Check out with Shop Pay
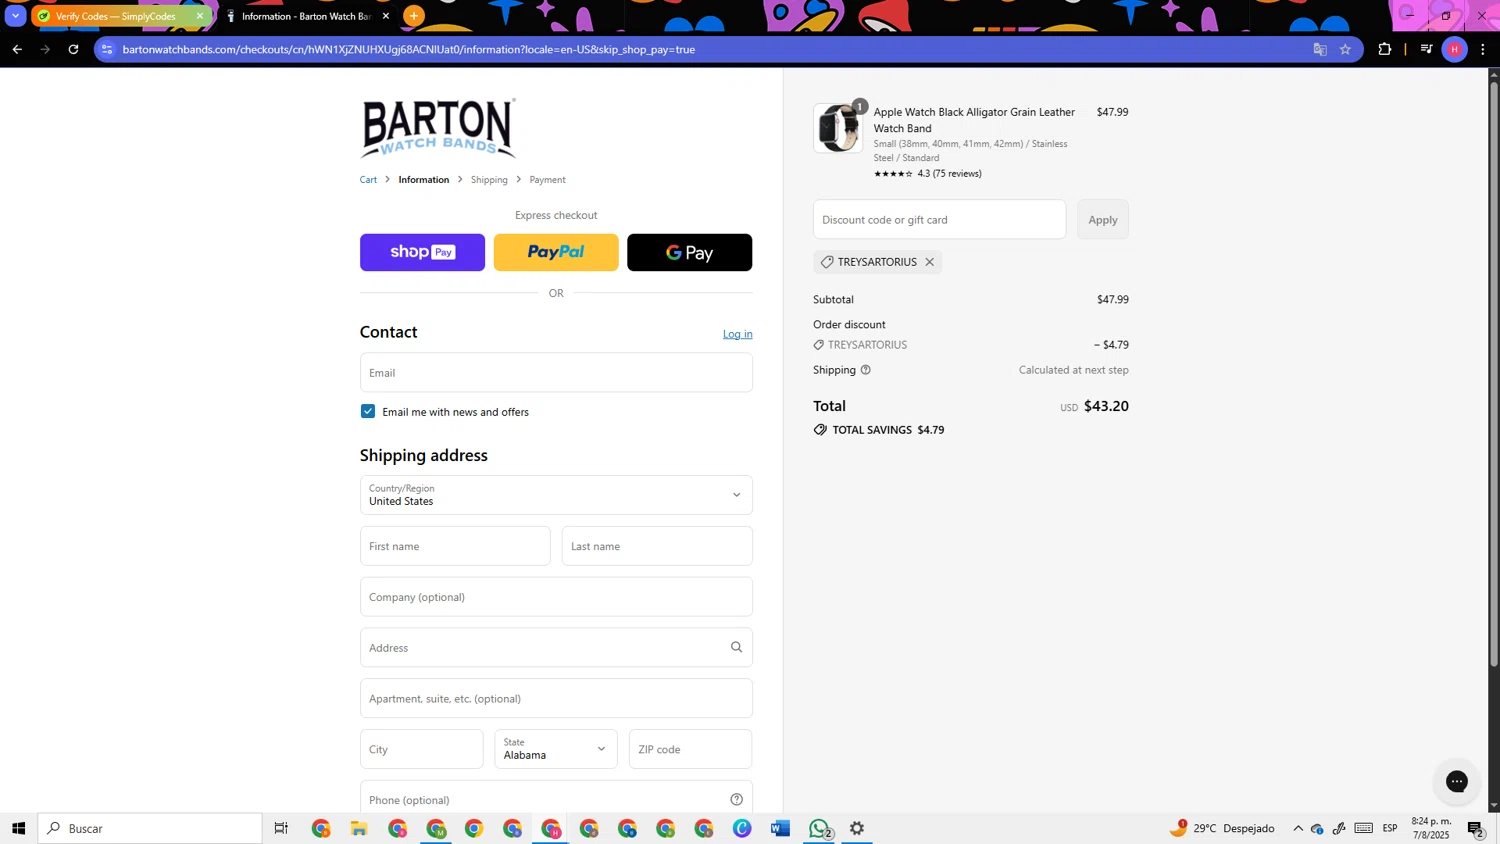This screenshot has width=1500, height=844. pyautogui.click(x=422, y=252)
